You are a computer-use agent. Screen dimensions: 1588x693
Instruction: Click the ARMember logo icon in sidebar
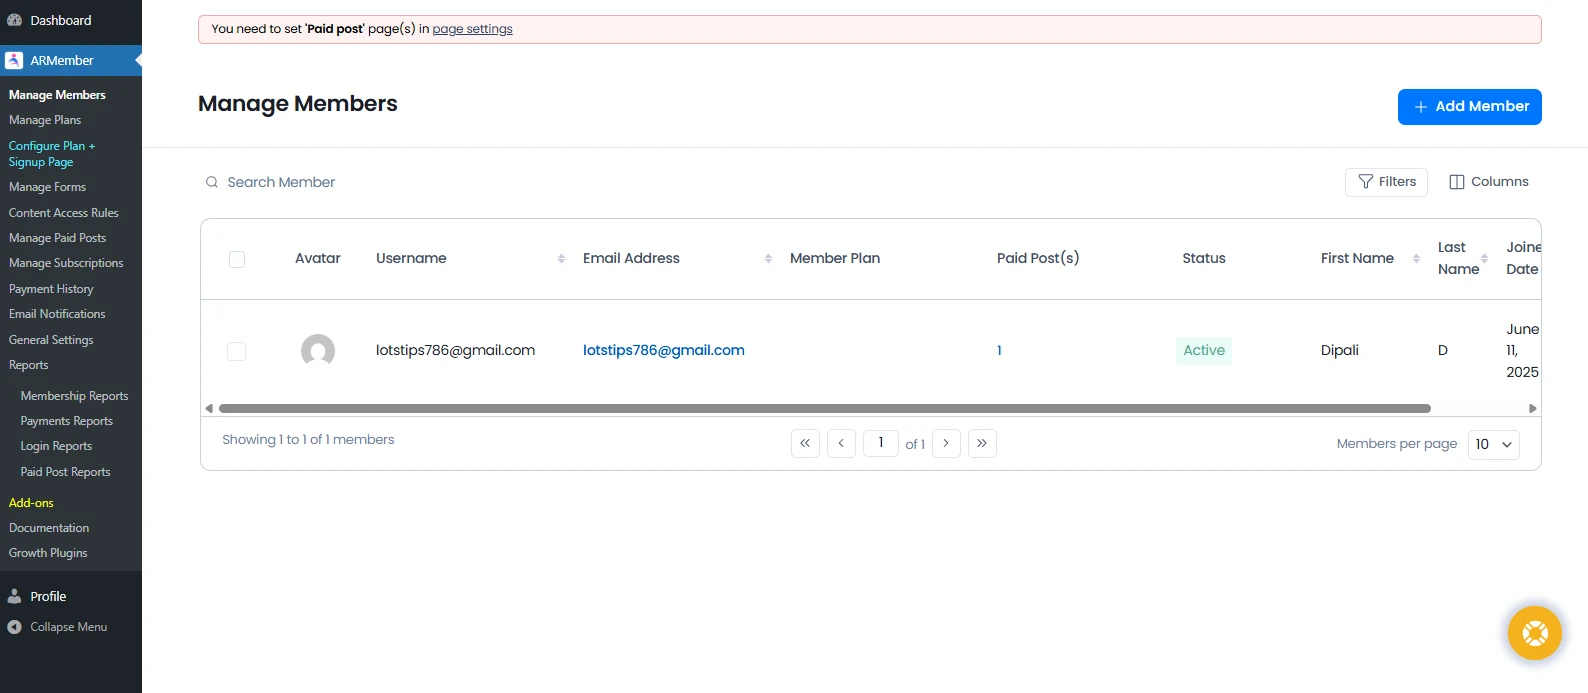click(14, 60)
